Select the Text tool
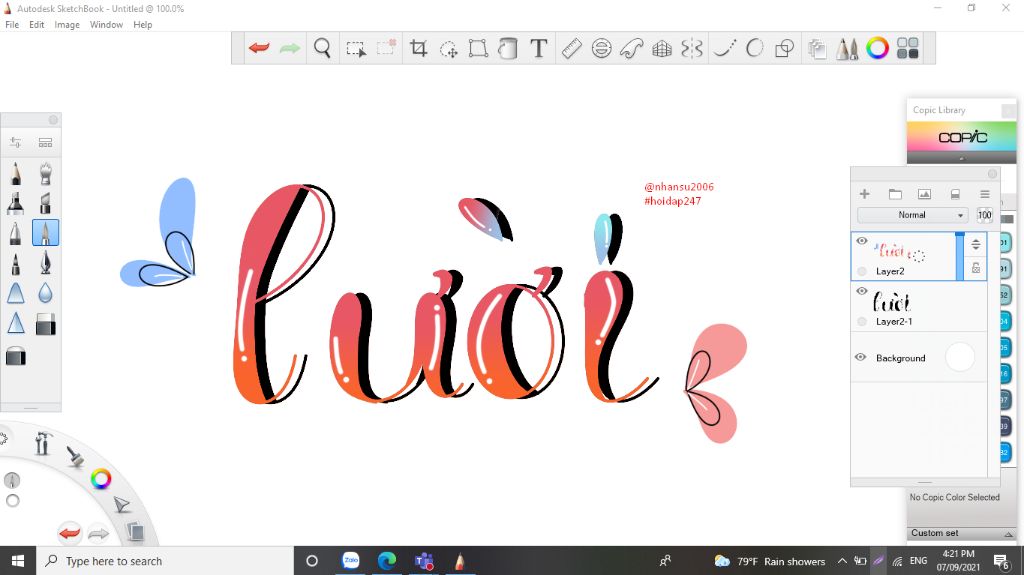This screenshot has height=575, width=1024. (x=539, y=48)
